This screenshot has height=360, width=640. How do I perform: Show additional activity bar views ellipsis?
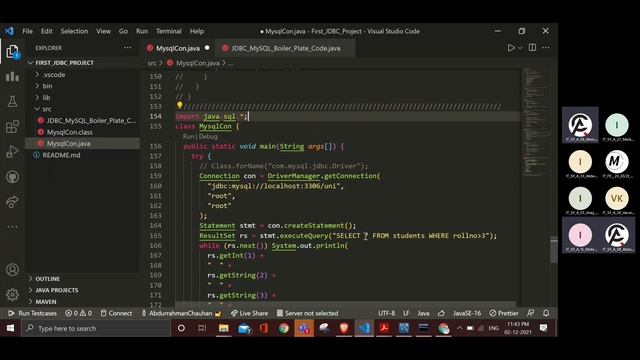click(x=12, y=227)
